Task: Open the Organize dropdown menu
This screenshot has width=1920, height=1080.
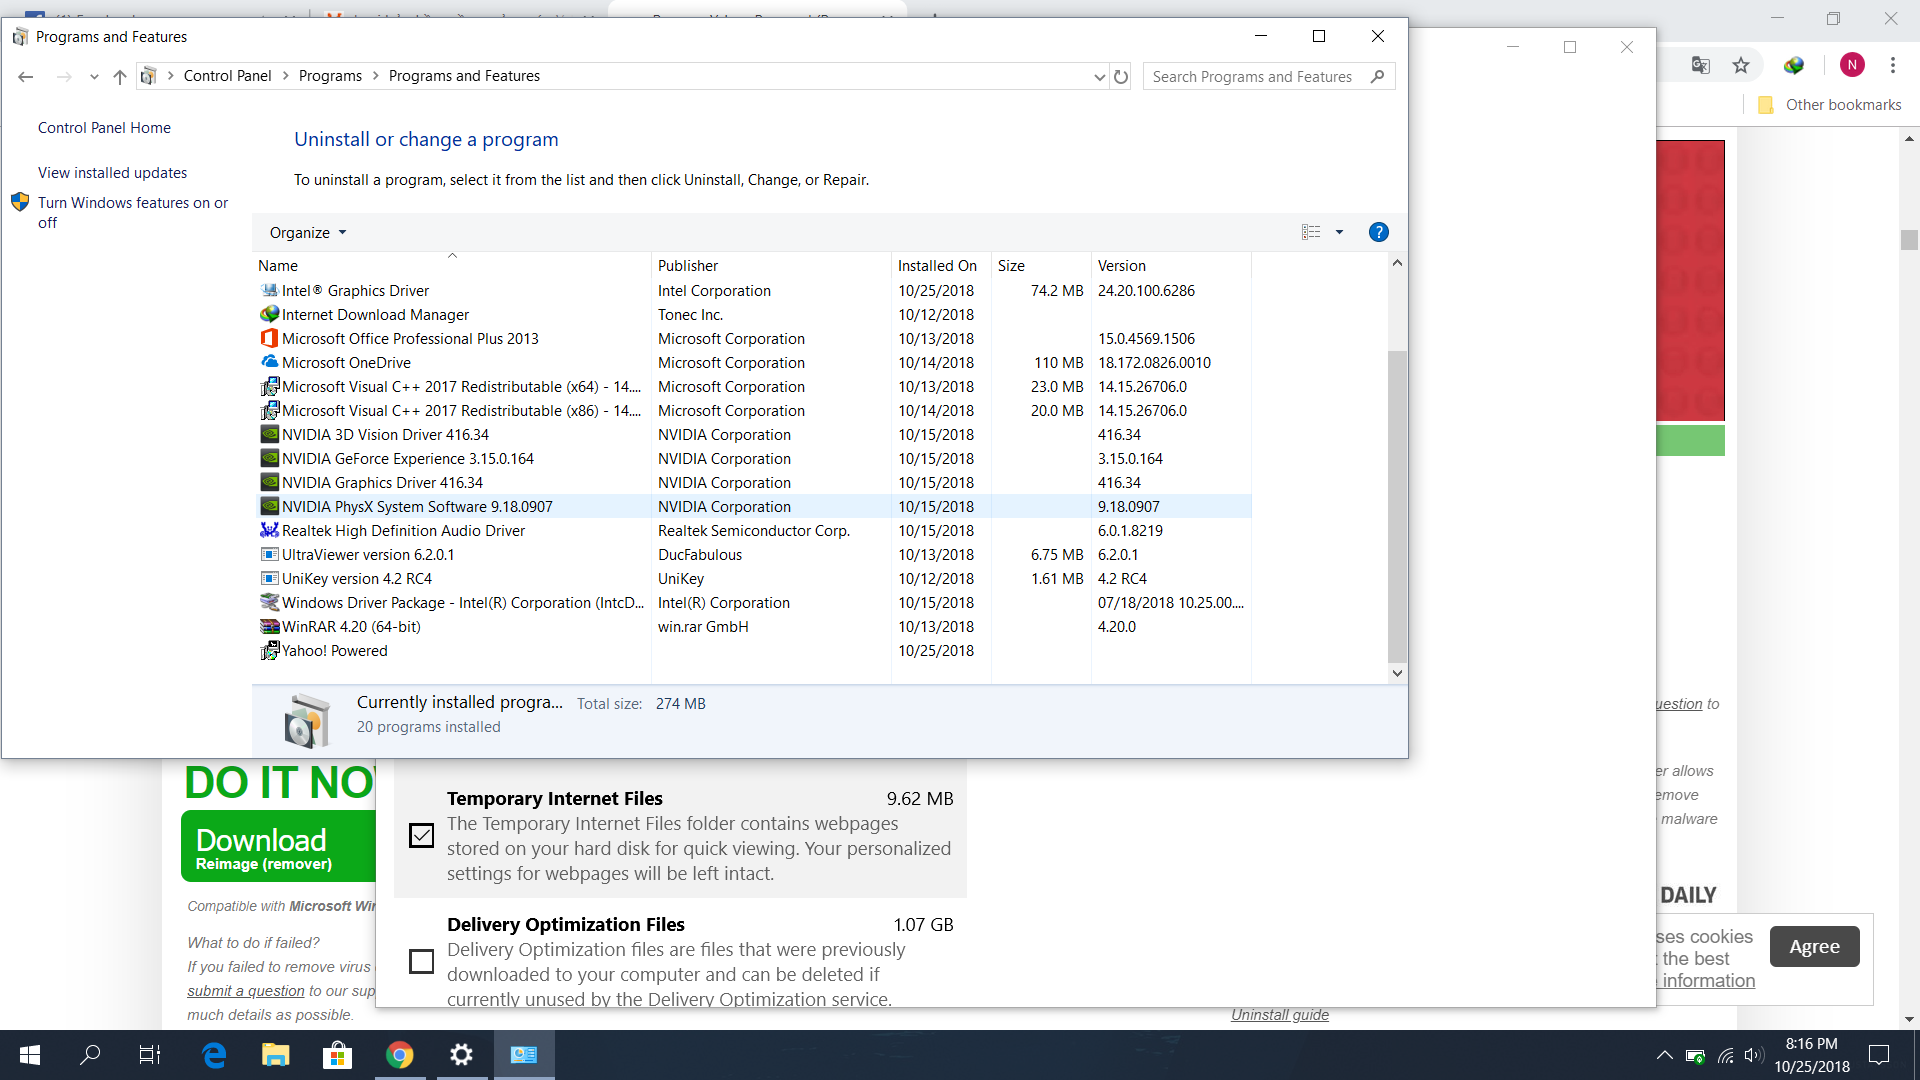Action: tap(308, 233)
